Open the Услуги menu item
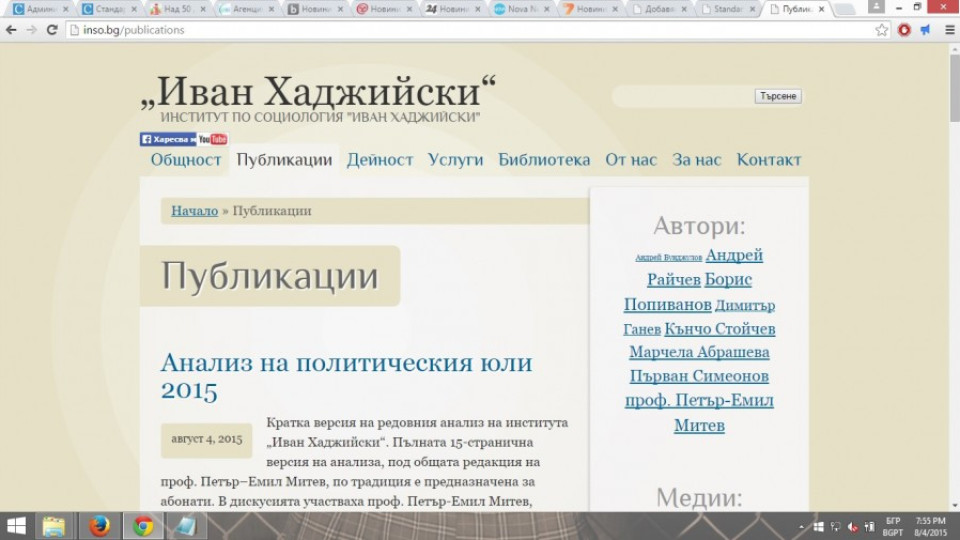The width and height of the screenshot is (960, 540). (456, 160)
